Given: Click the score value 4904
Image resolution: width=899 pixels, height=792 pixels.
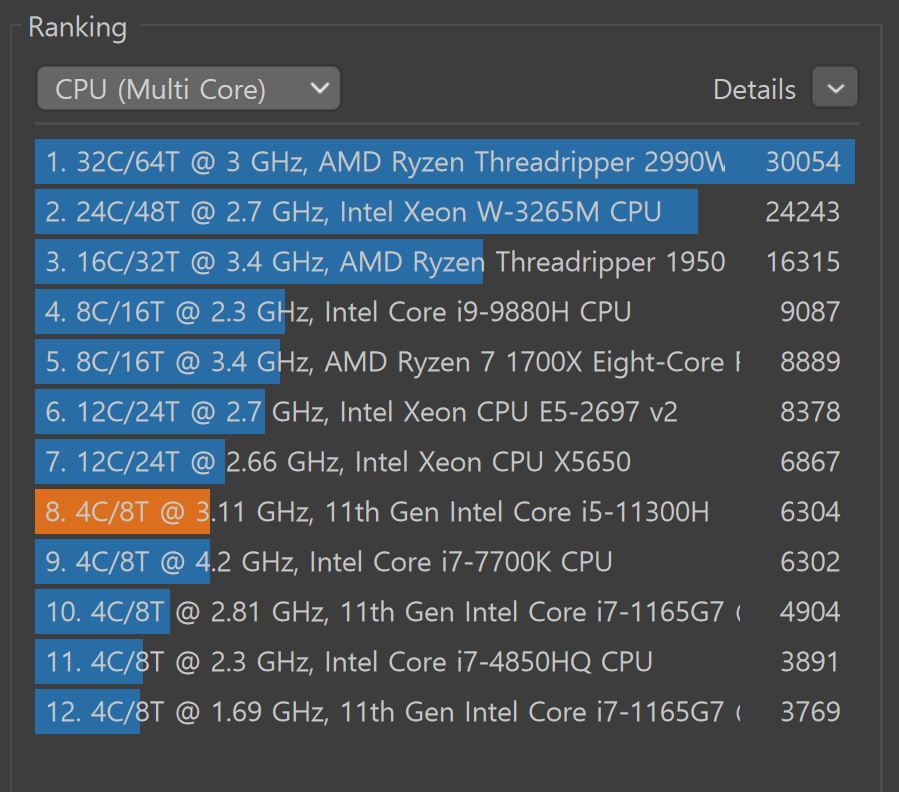Looking at the screenshot, I should click(810, 612).
